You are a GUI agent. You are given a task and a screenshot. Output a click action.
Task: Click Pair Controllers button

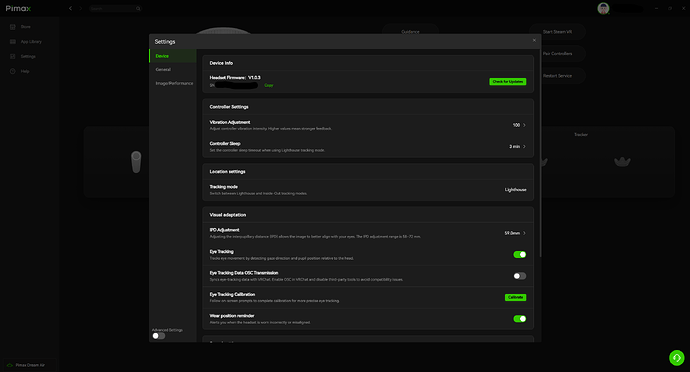557,54
